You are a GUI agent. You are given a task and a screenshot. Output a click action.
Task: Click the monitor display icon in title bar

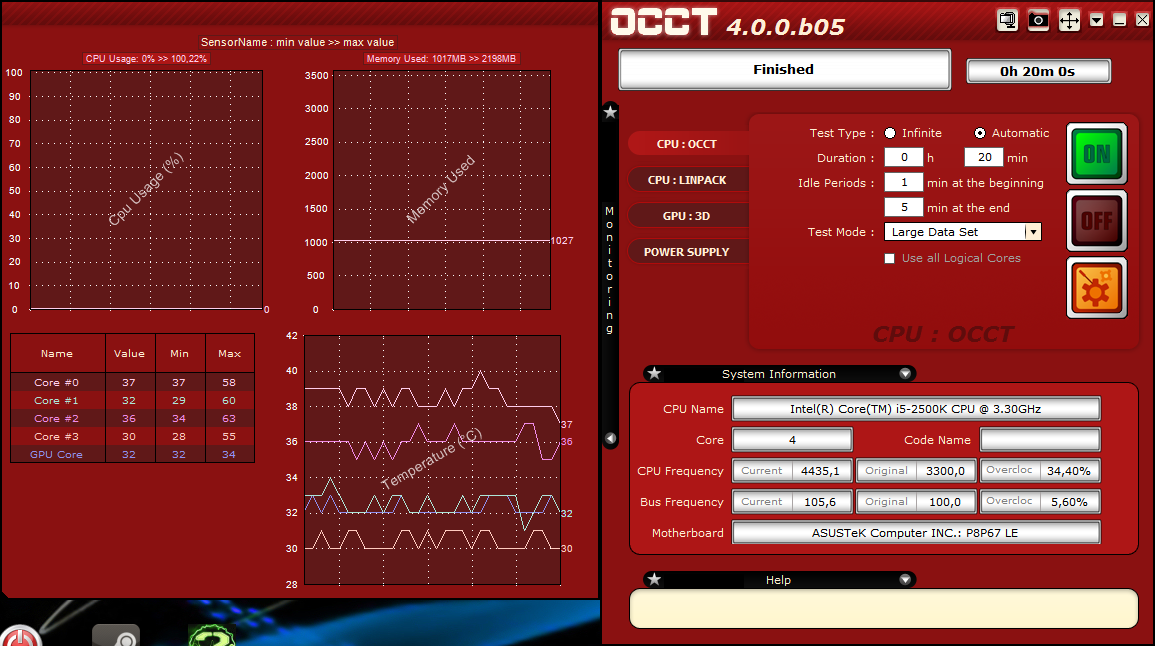1007,20
